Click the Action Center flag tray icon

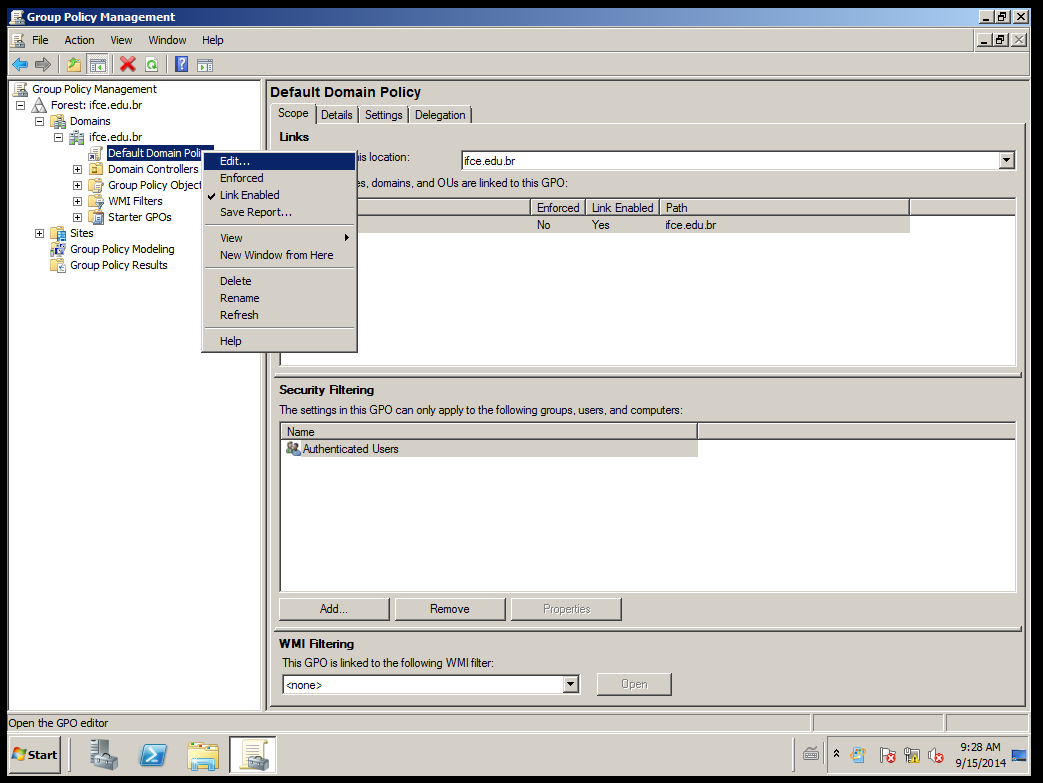click(x=887, y=755)
